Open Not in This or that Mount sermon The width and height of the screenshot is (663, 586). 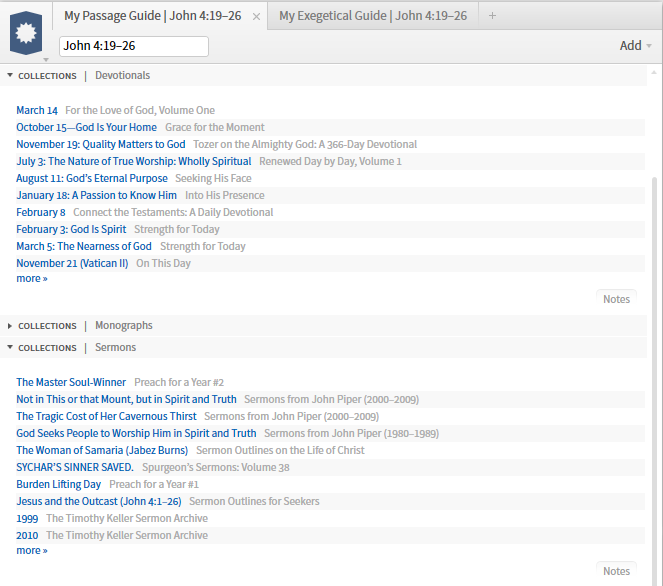[126, 399]
